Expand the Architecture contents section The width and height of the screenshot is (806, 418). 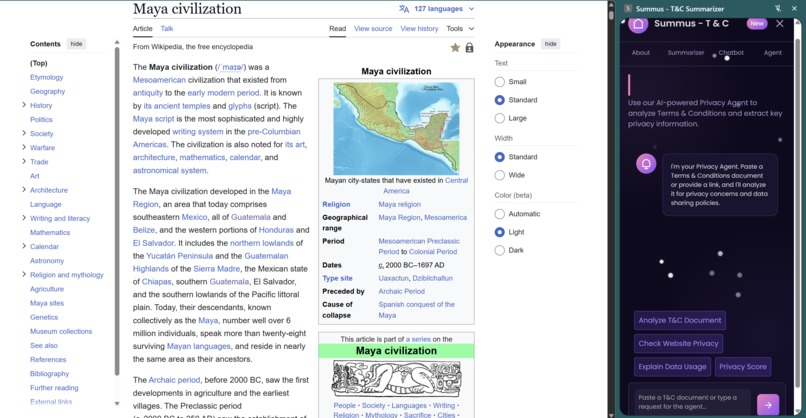point(24,190)
